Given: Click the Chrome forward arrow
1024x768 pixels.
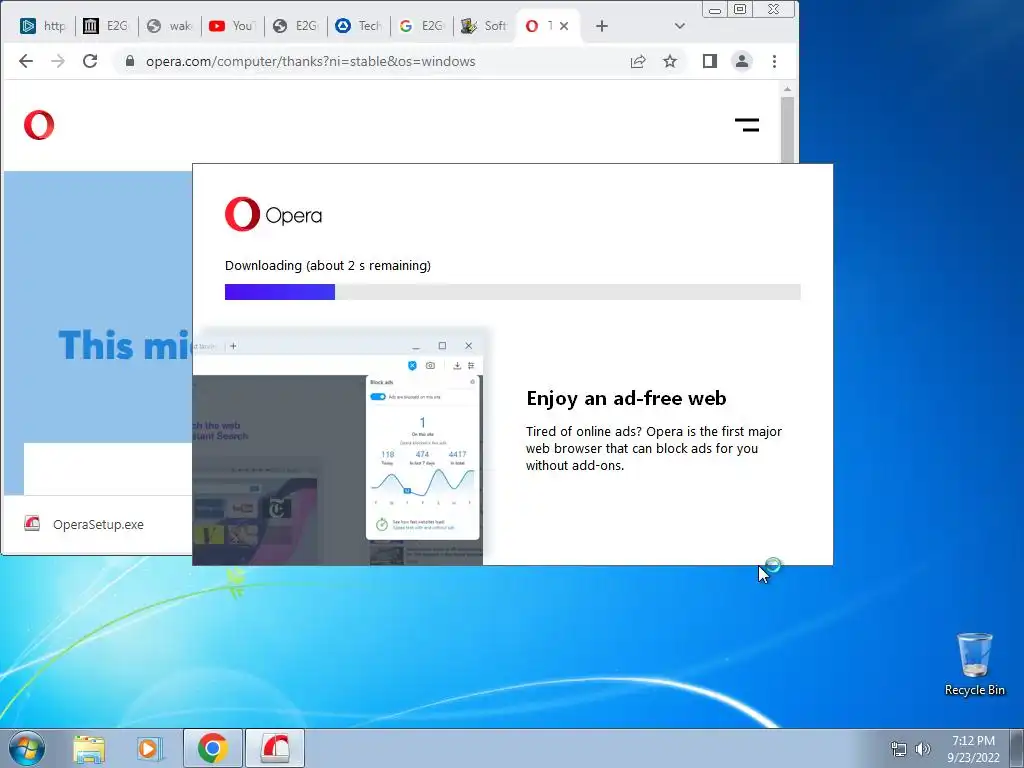Looking at the screenshot, I should [58, 61].
